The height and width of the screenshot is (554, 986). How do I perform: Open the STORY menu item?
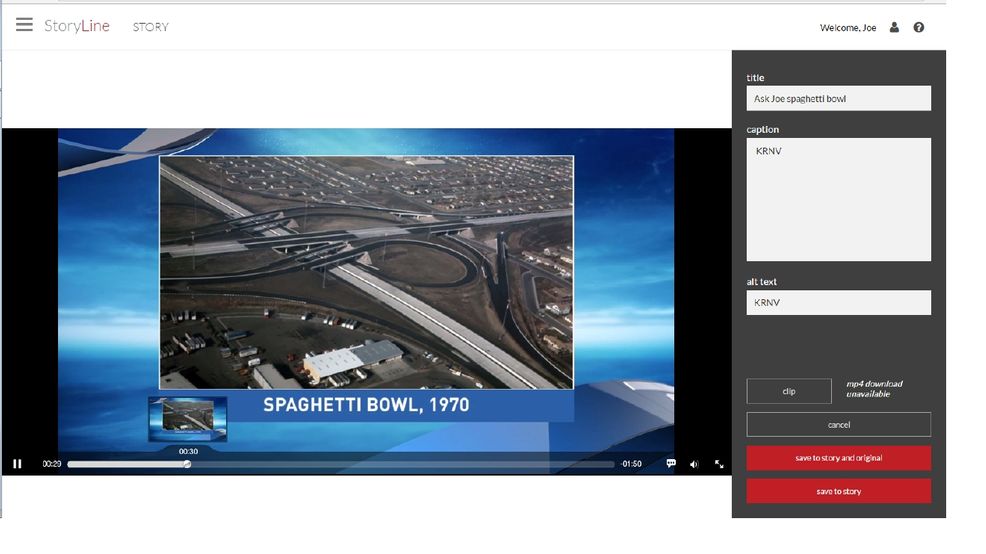(151, 27)
